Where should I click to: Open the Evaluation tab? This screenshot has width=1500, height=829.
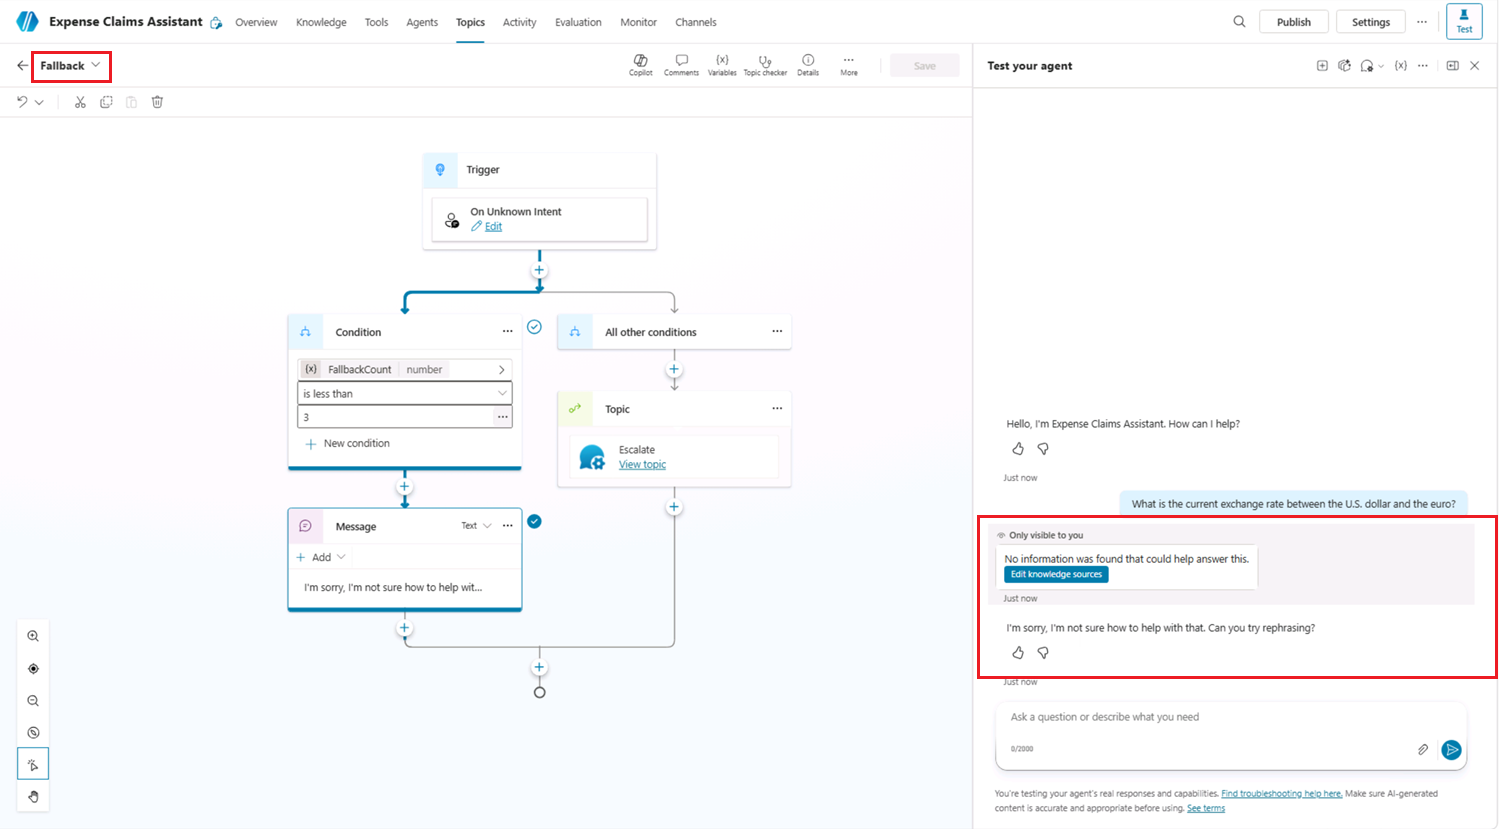point(578,22)
